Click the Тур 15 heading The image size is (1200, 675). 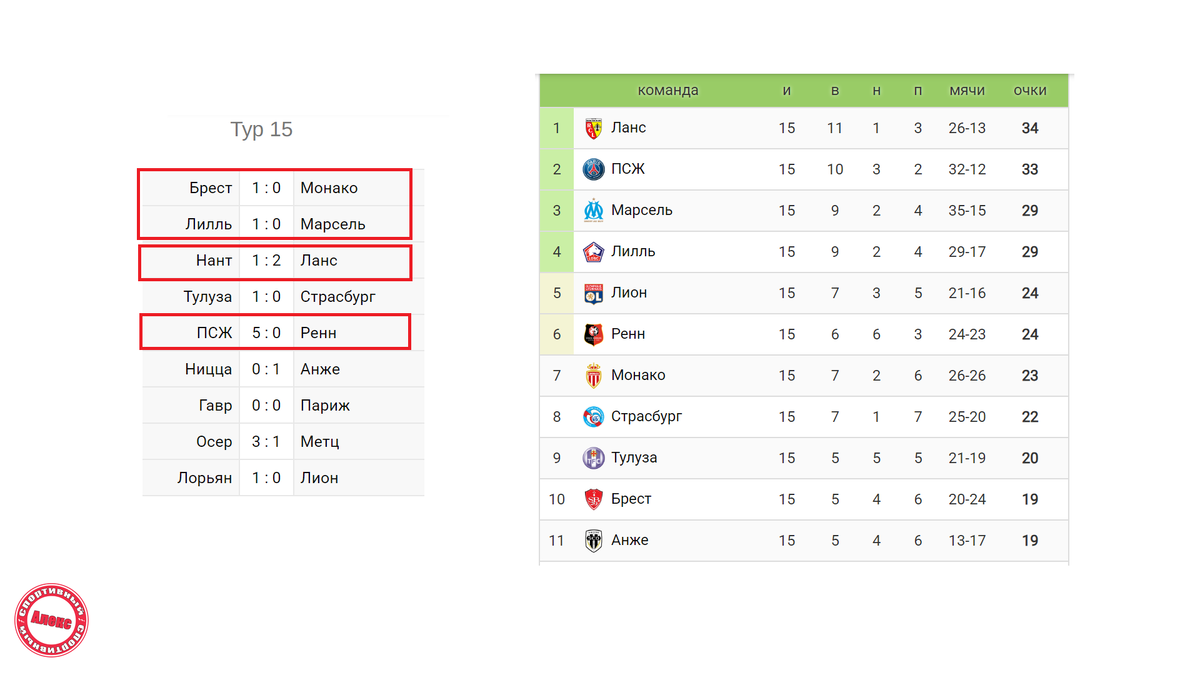tap(261, 130)
